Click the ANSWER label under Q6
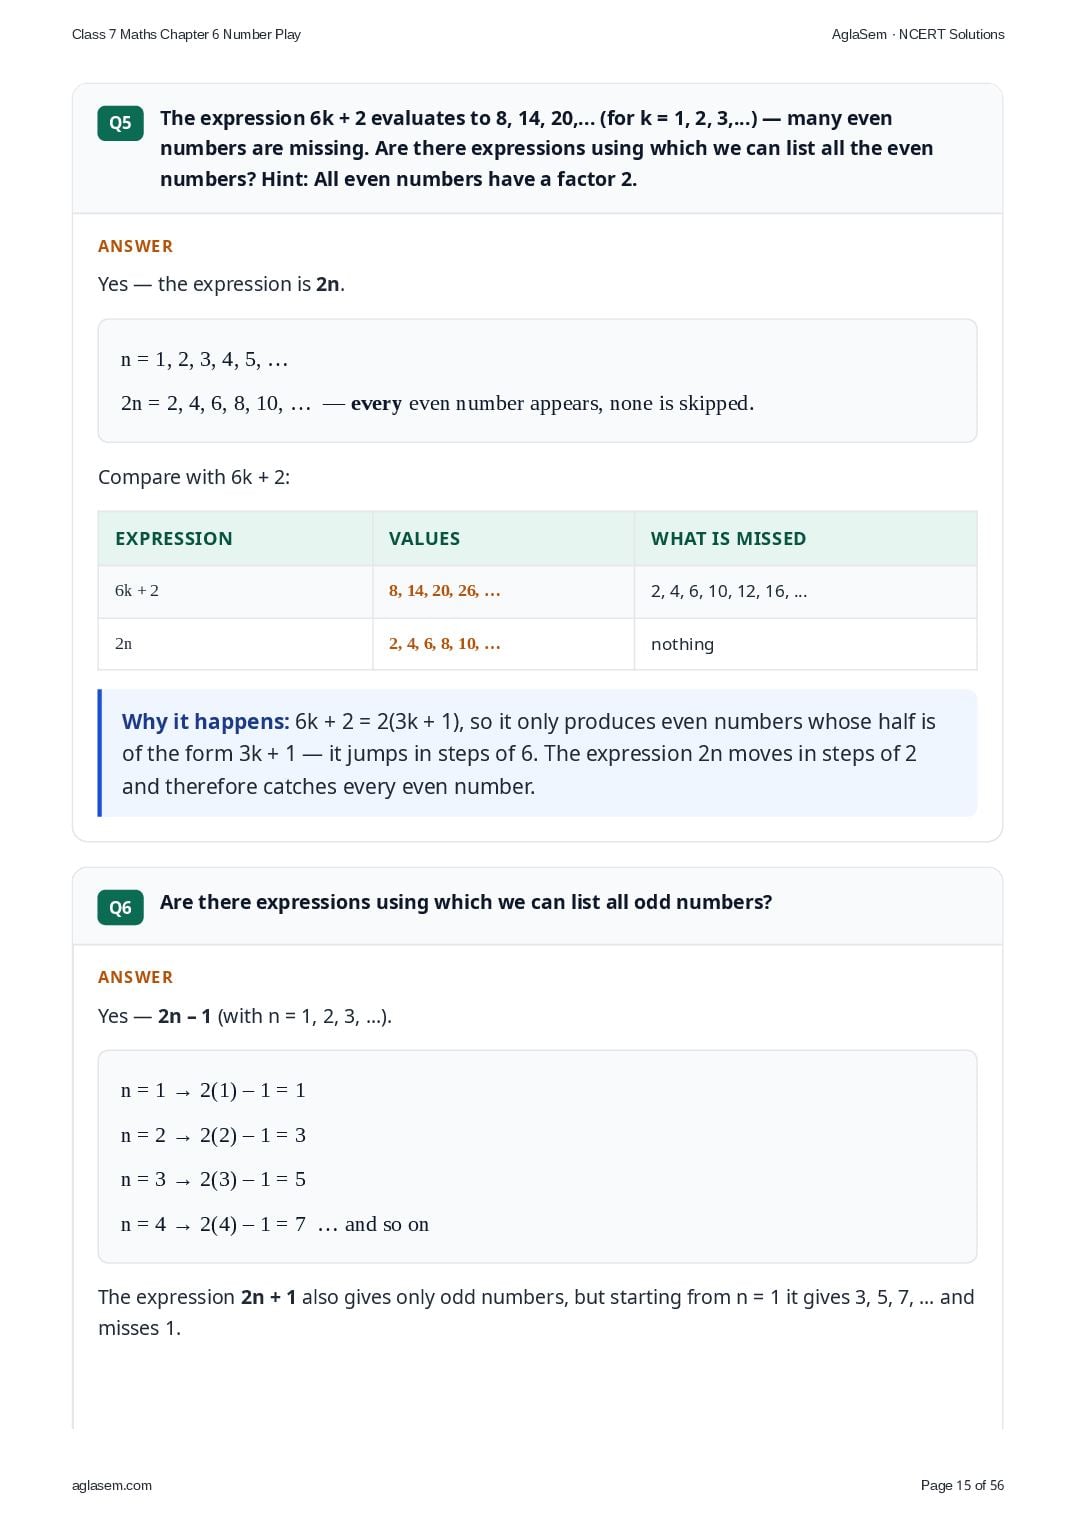 pos(135,977)
